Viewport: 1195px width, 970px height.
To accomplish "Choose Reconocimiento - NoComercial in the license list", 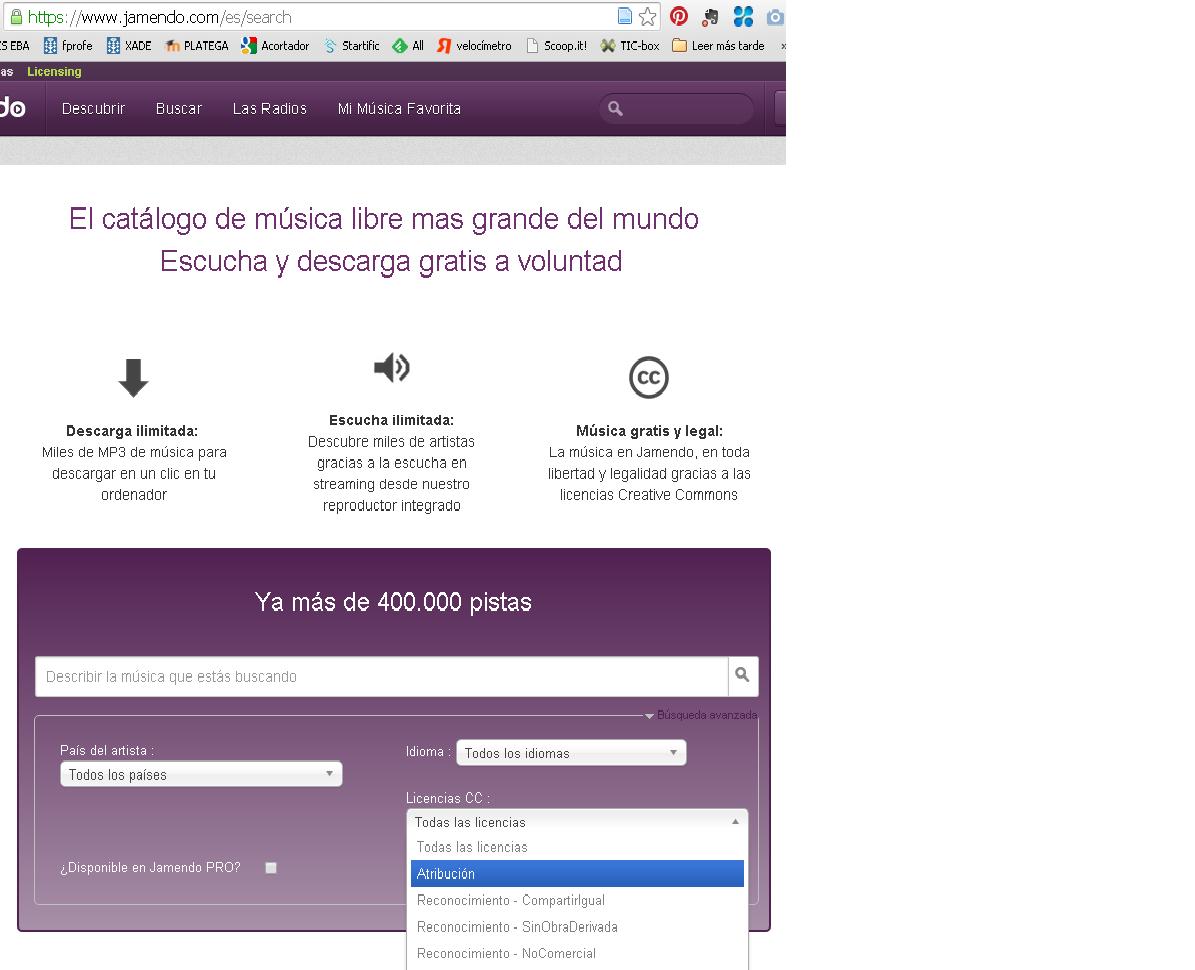I will pos(578,953).
